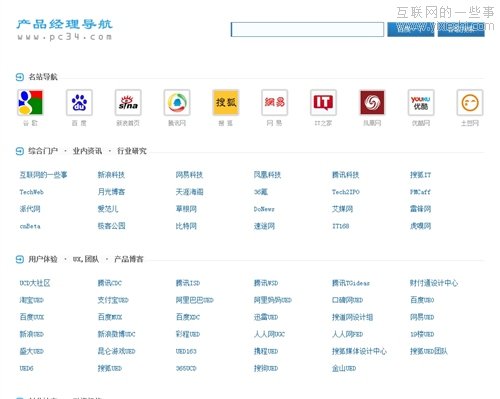Open the 昆仑游戏UED link
Image resolution: width=500 pixels, height=399 pixels.
tap(116, 351)
